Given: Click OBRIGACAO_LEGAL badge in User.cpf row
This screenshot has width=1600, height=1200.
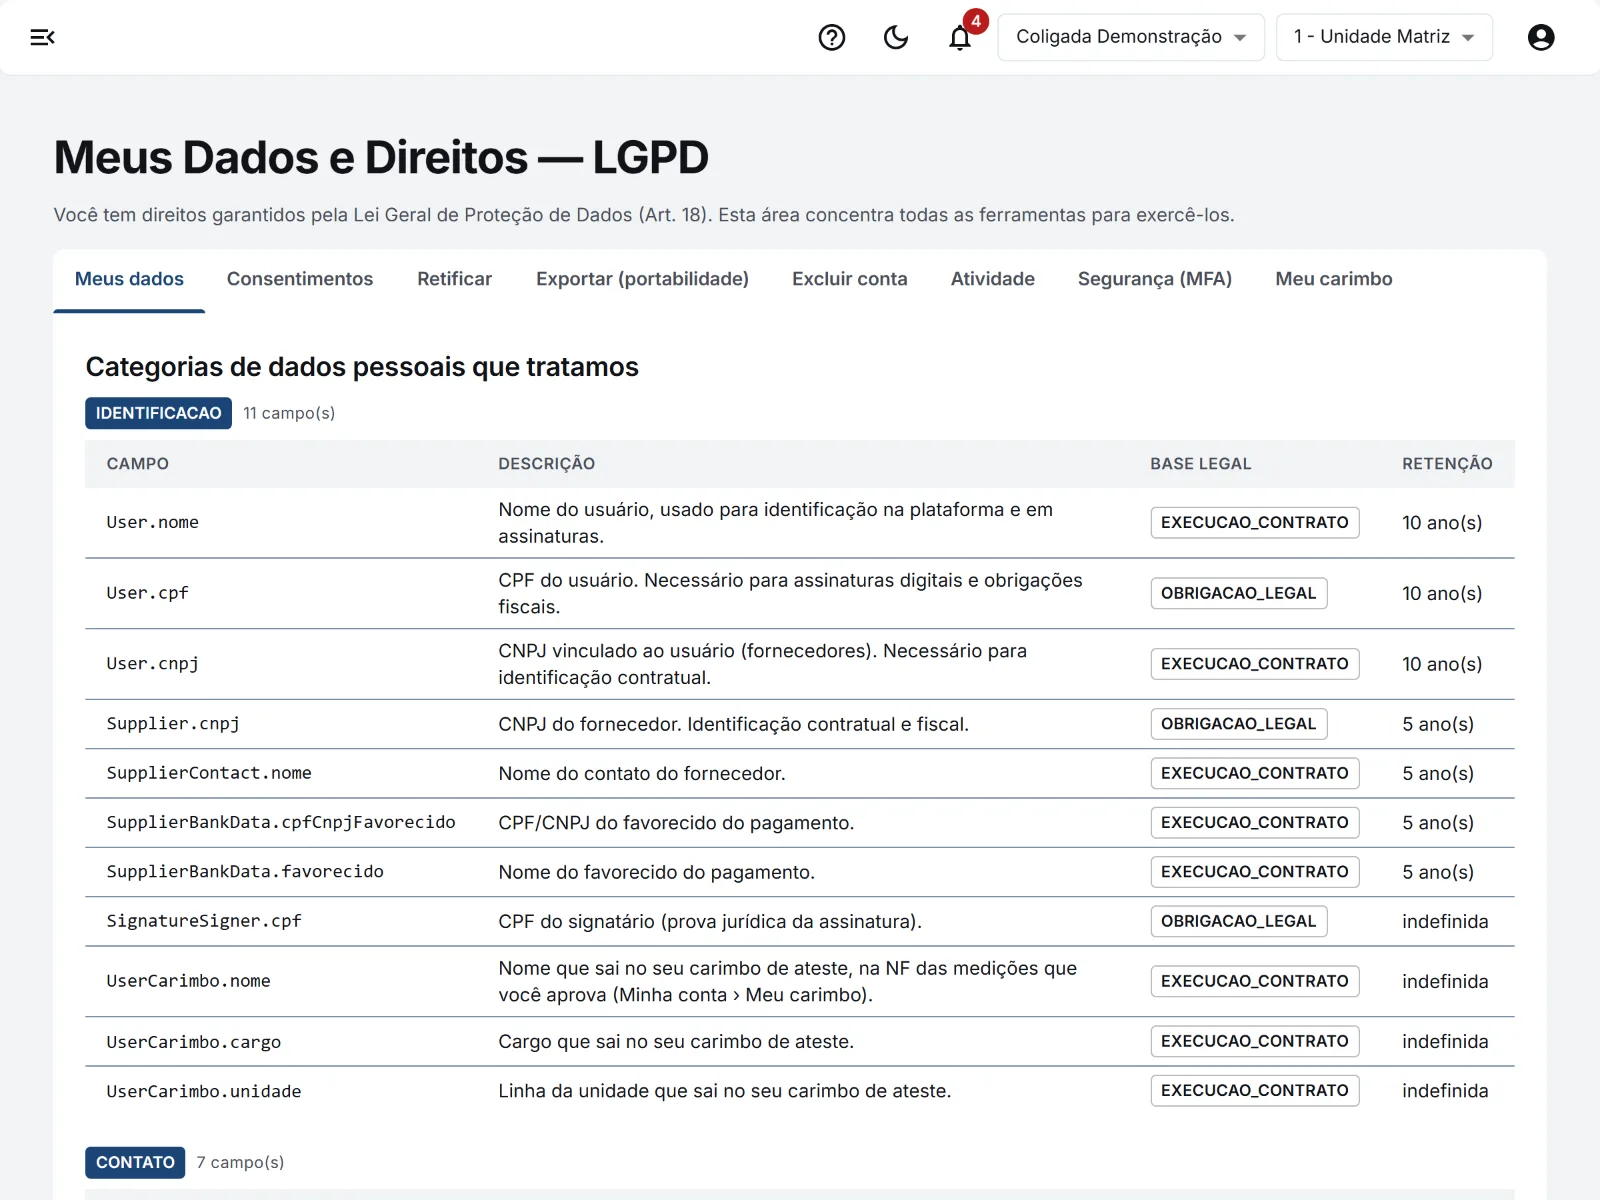Looking at the screenshot, I should click(1239, 593).
